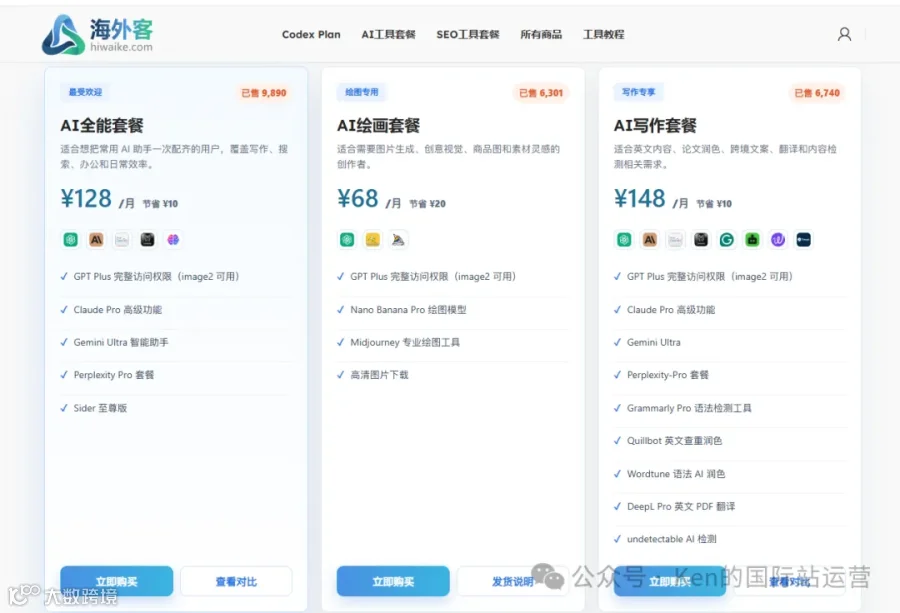The height and width of the screenshot is (613, 900).
Task: Click the ChatGPT icon in AI绘画套餐 card
Action: (347, 239)
